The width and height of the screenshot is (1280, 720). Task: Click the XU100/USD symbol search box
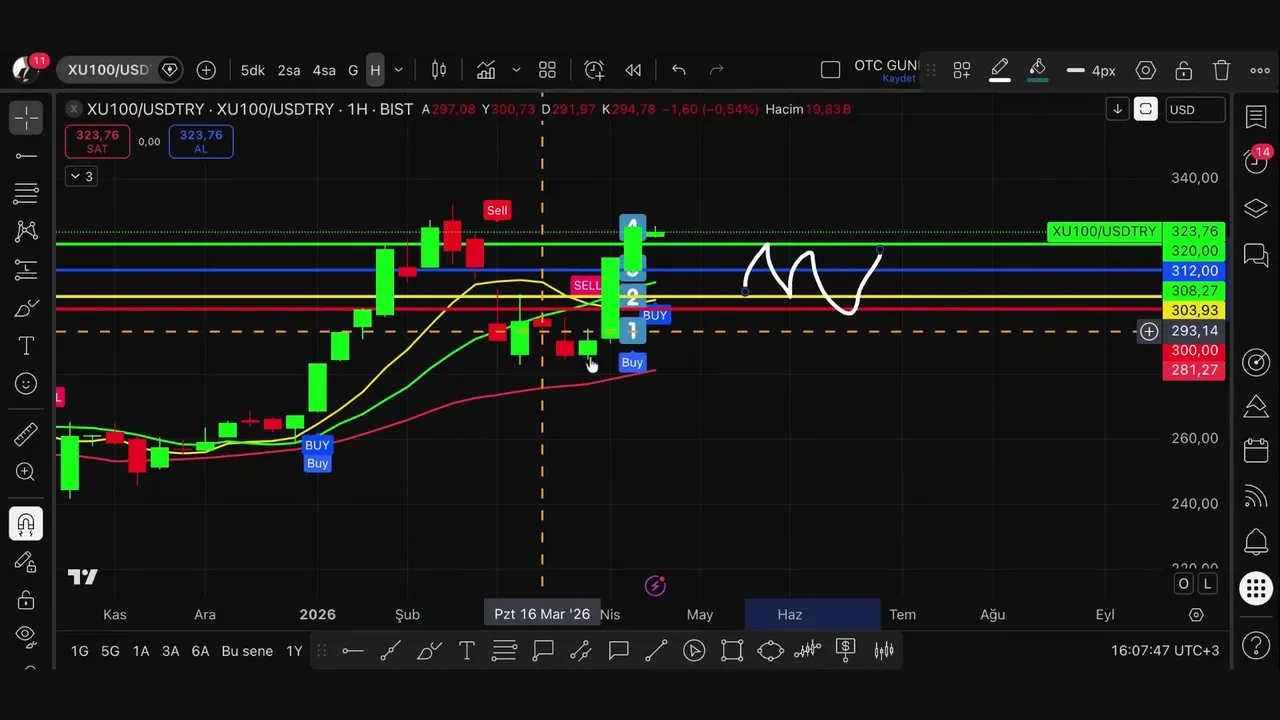119,70
